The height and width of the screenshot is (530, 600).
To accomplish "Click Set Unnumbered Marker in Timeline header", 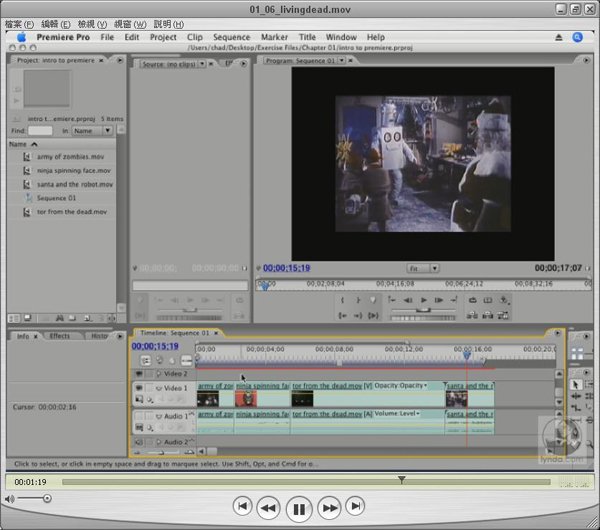I will tap(172, 360).
